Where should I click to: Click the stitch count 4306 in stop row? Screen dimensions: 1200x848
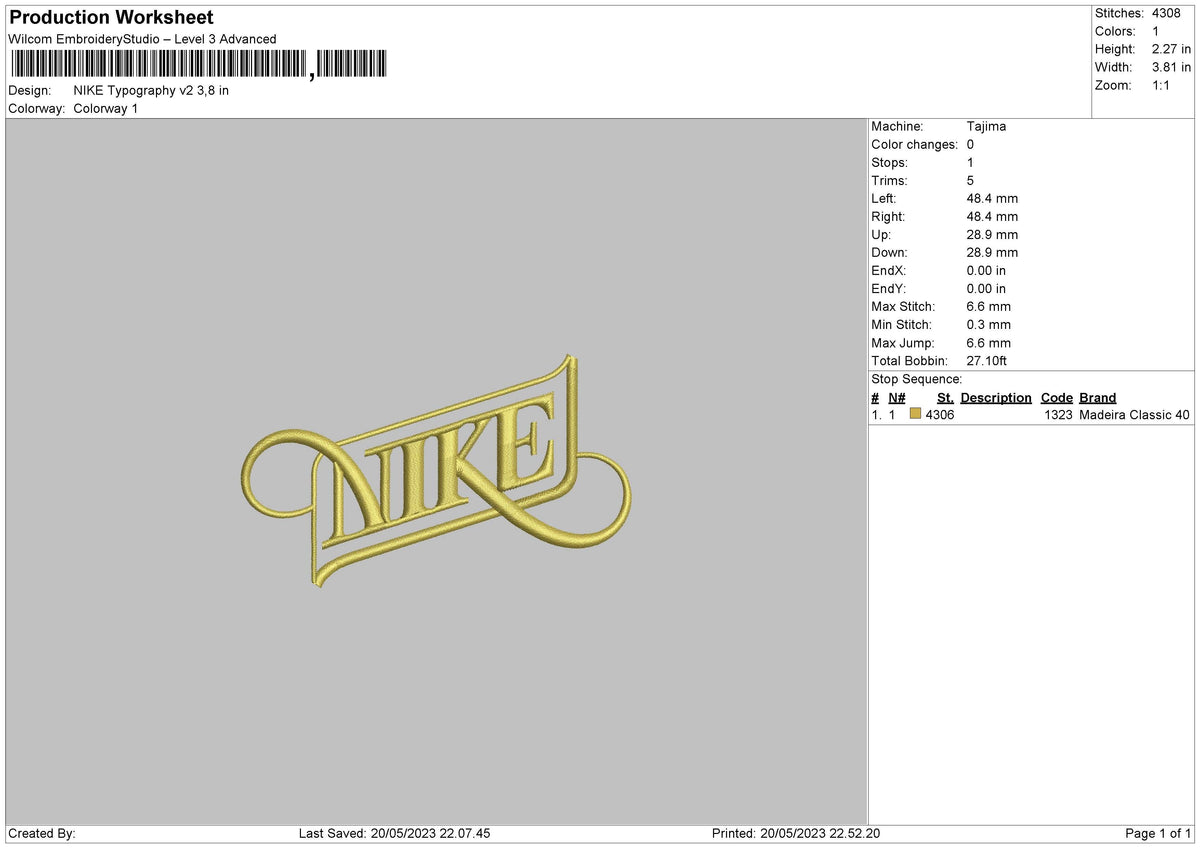click(940, 415)
